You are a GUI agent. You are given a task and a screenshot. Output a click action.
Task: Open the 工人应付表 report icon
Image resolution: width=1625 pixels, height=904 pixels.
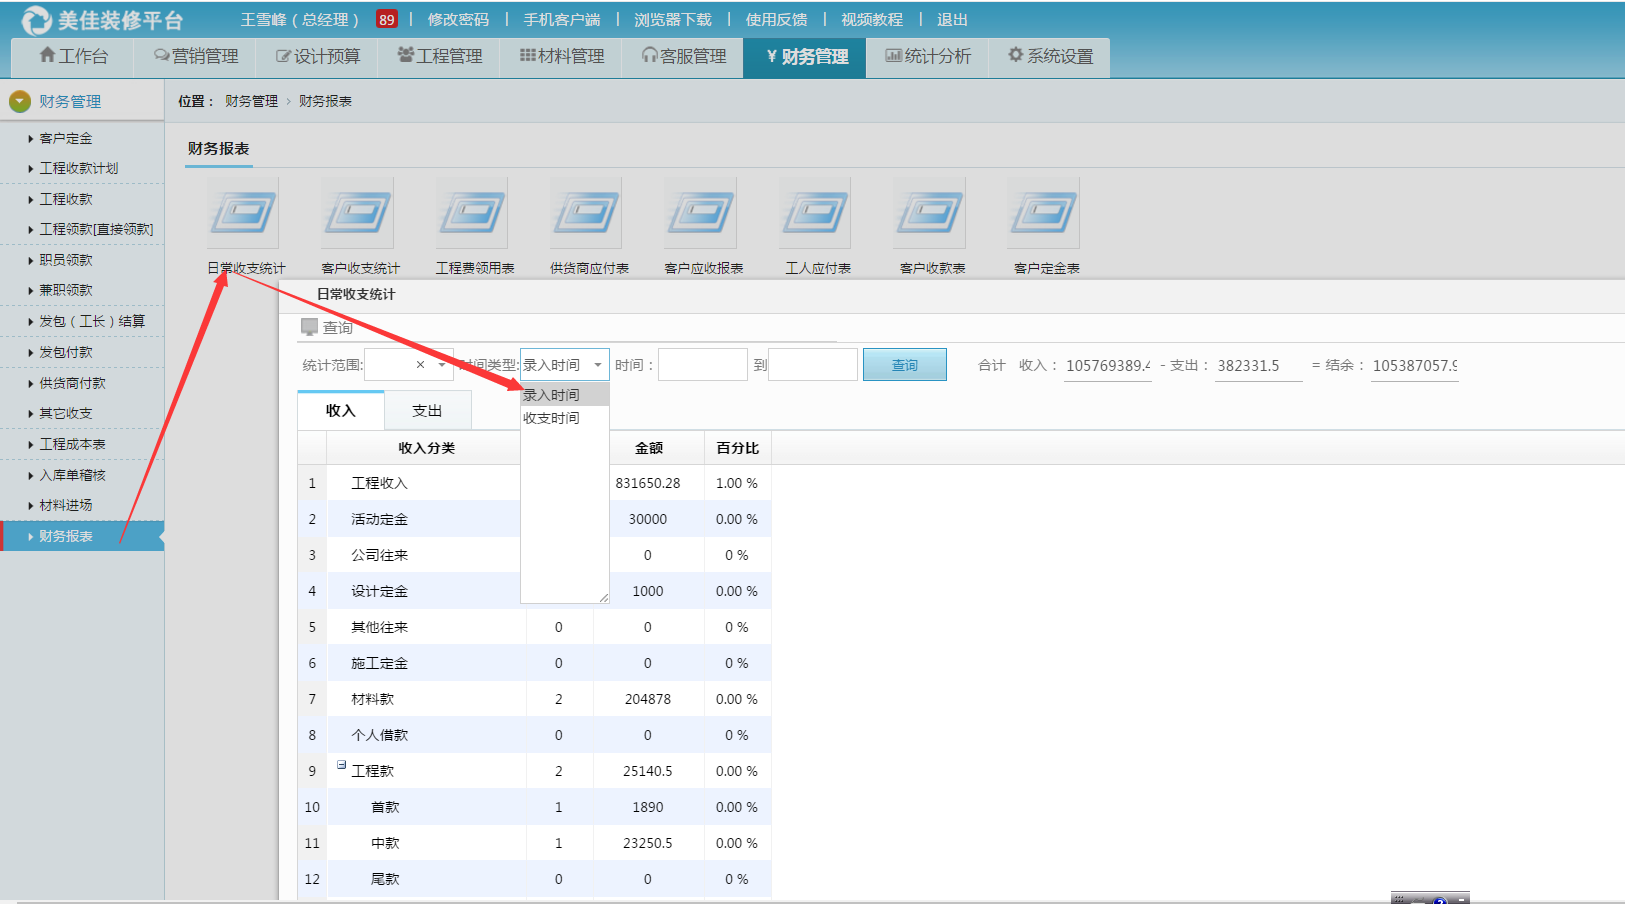pos(814,213)
